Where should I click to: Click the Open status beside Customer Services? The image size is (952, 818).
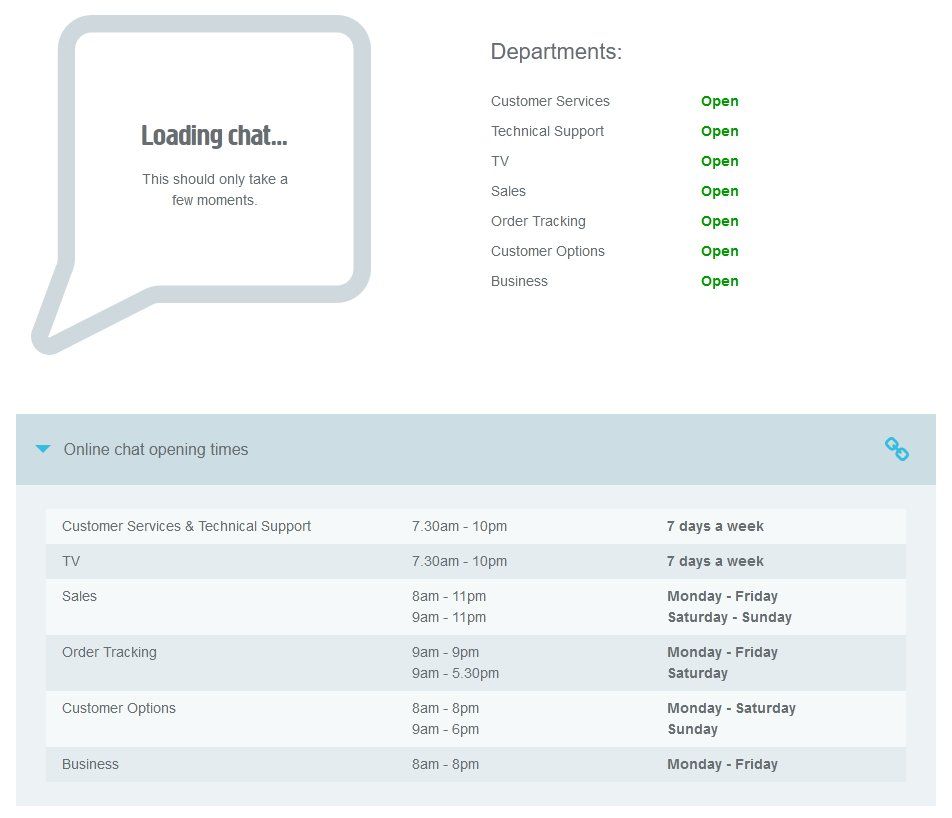pyautogui.click(x=719, y=101)
